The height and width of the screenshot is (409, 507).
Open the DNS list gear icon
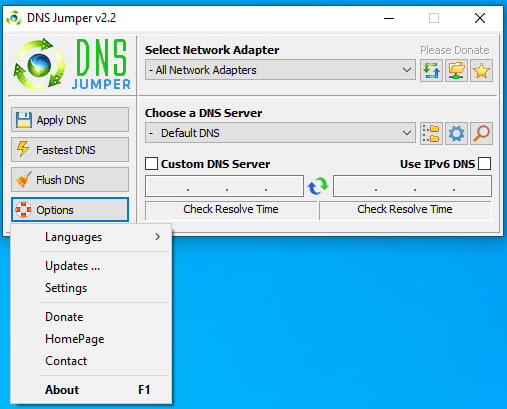click(456, 133)
